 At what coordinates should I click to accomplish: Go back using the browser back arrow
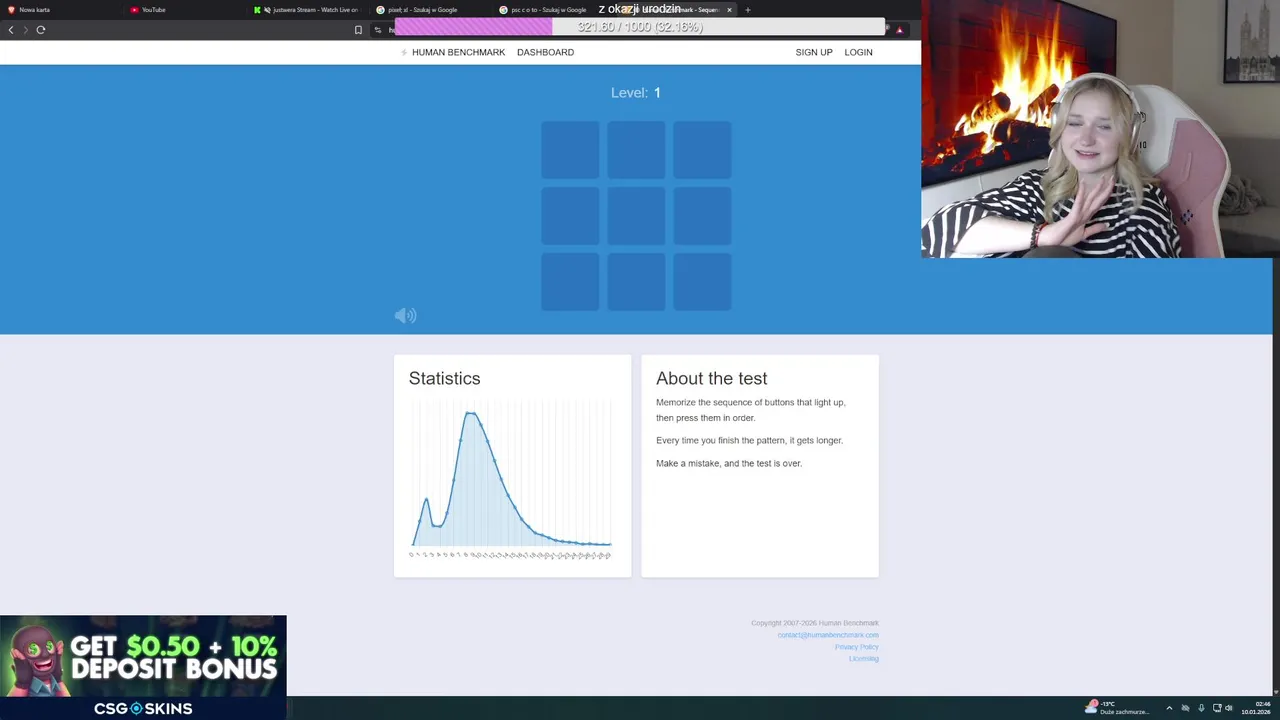click(x=11, y=30)
